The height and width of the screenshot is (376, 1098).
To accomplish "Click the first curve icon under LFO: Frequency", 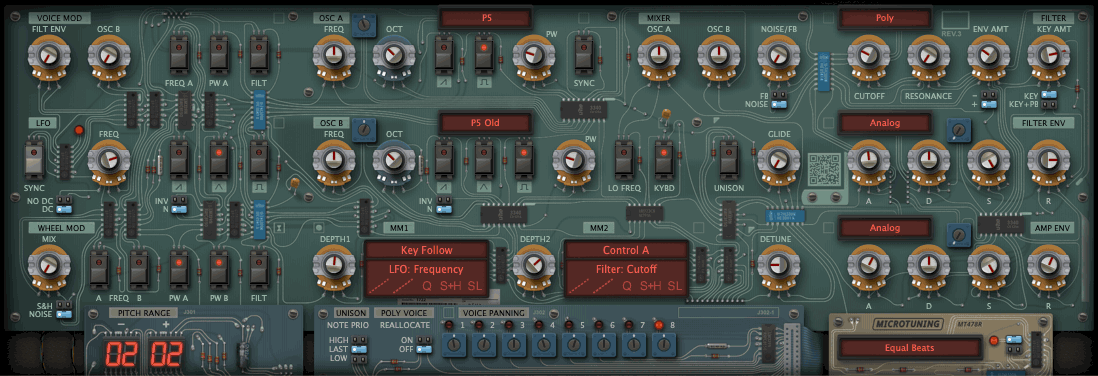I will [380, 286].
